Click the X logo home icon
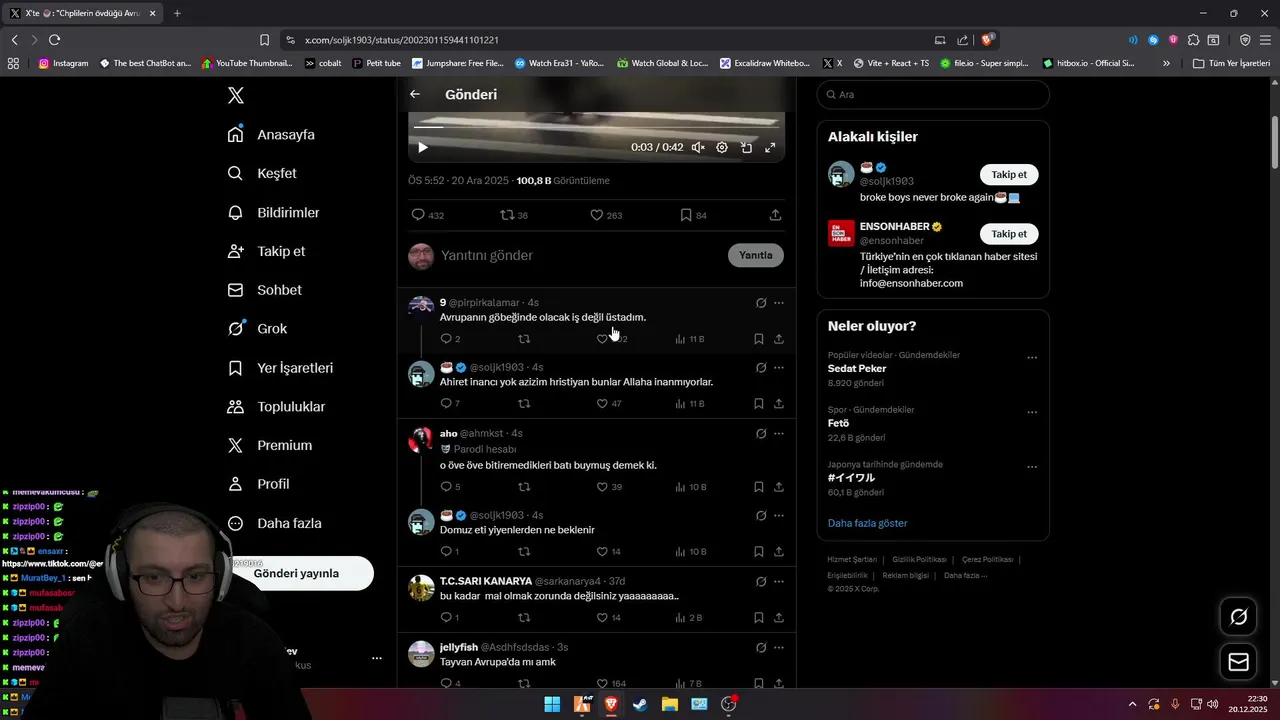 pos(236,95)
